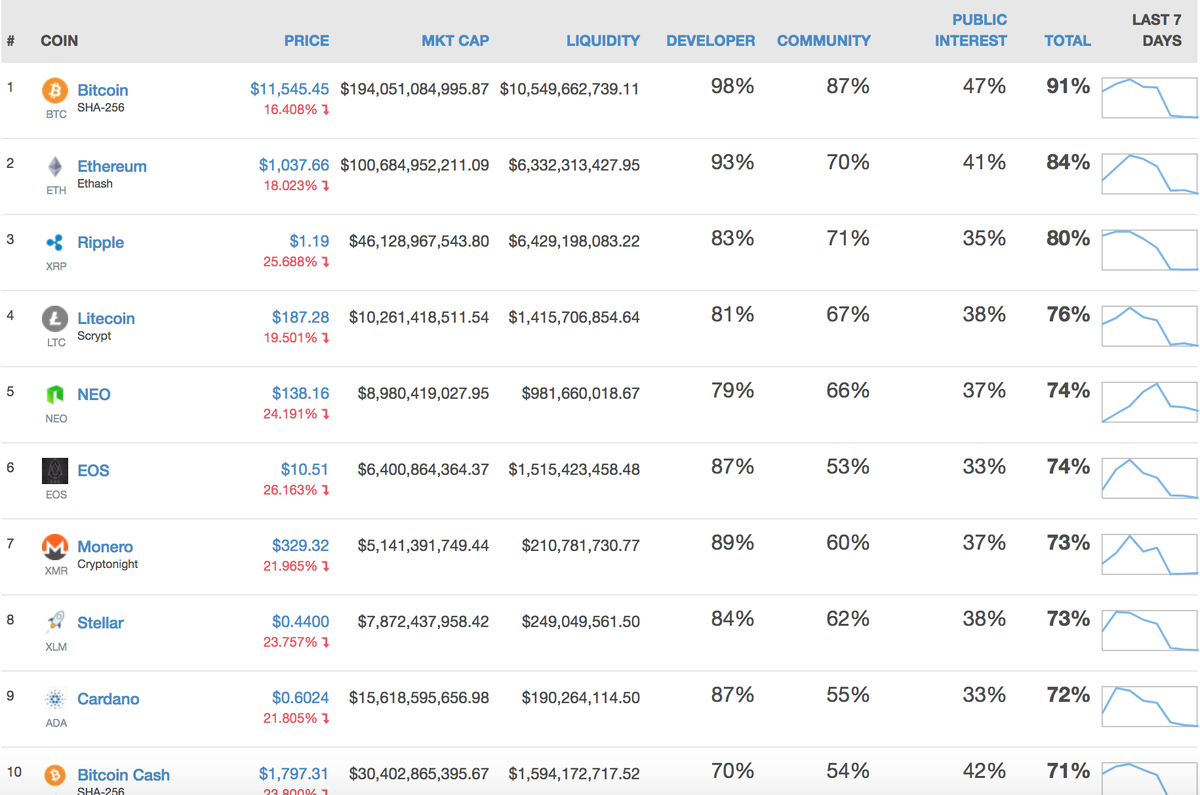Screen dimensions: 1200x795
Task: Open the Bitcoin Cash coin link
Action: [x=124, y=775]
